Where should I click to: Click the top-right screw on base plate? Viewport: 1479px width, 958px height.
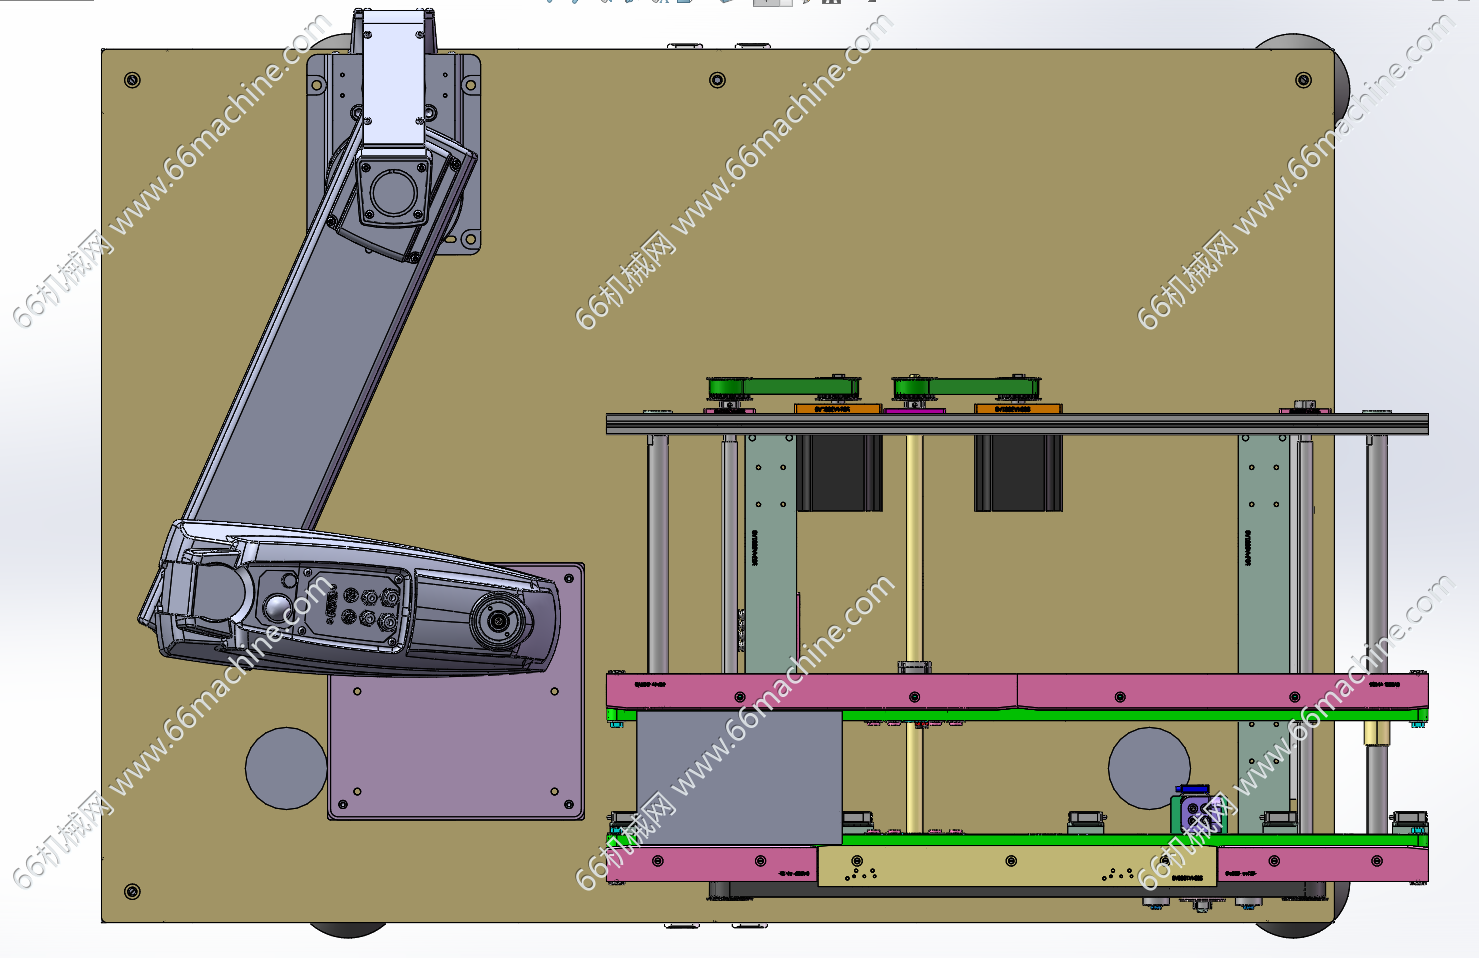click(1302, 80)
